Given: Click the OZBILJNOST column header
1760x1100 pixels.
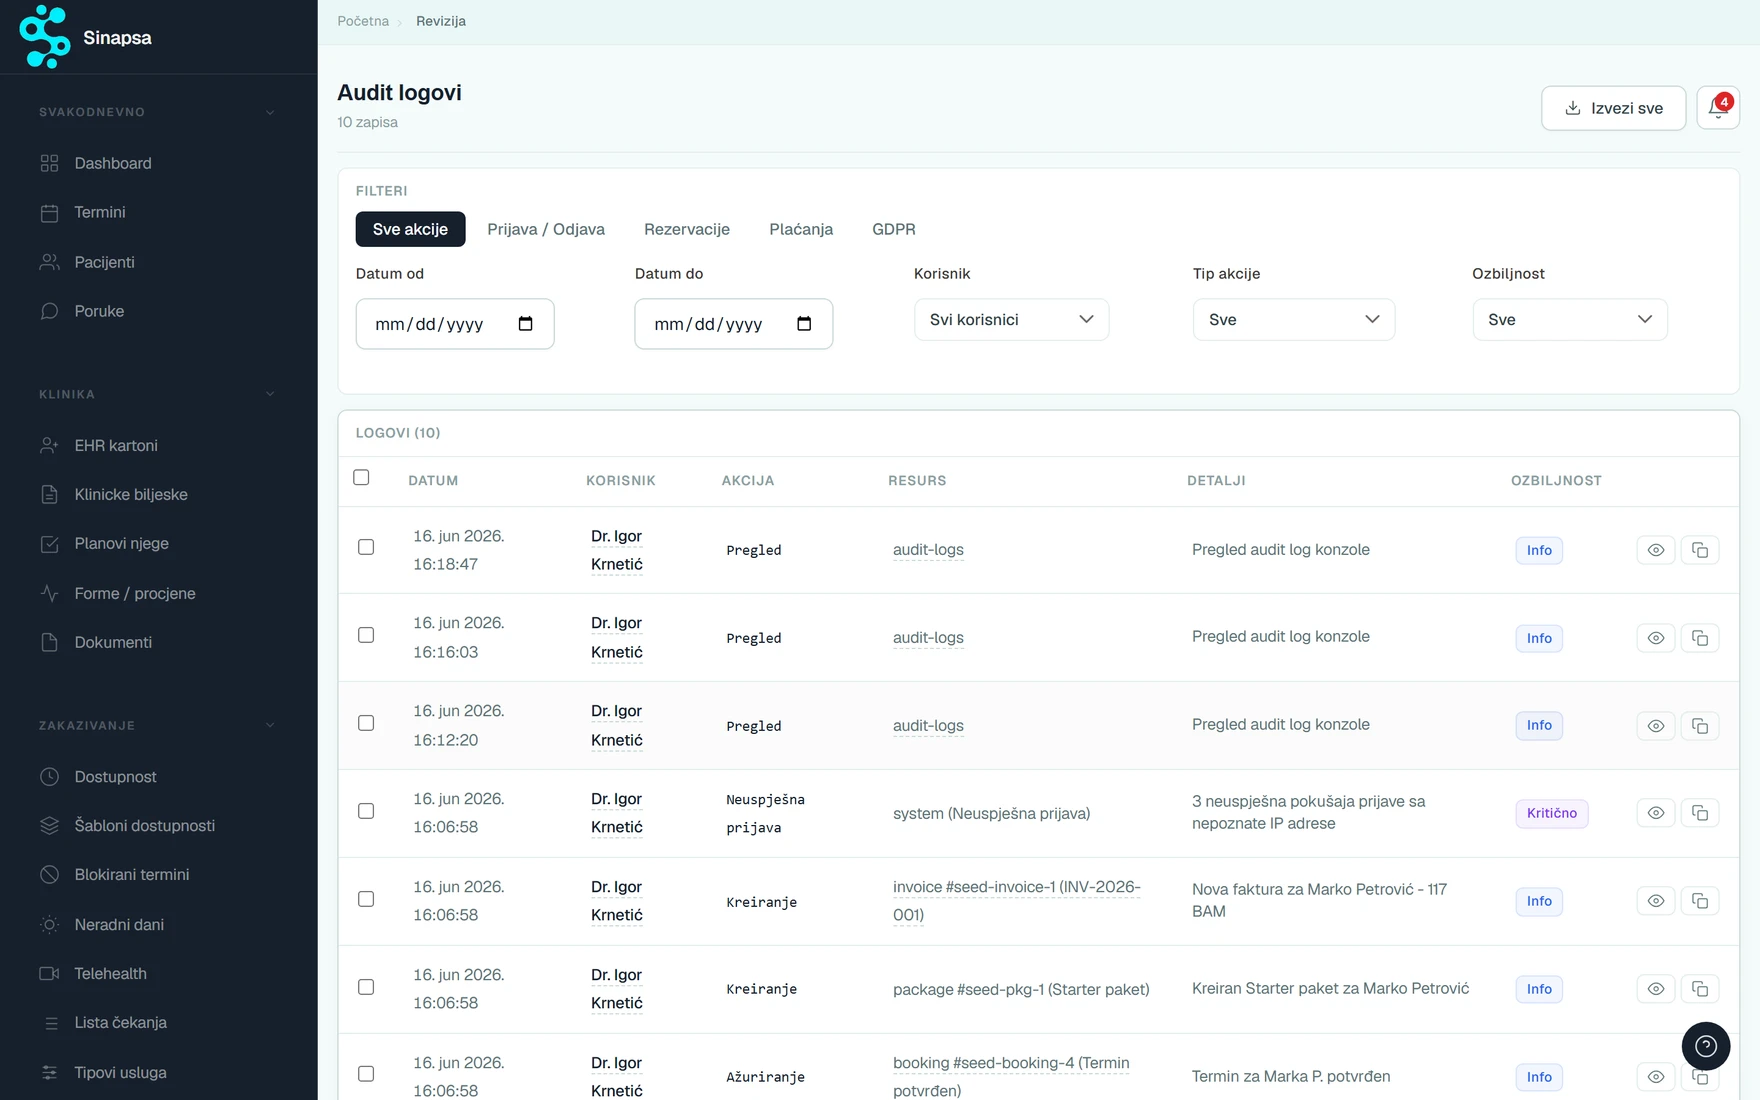Looking at the screenshot, I should [1556, 481].
